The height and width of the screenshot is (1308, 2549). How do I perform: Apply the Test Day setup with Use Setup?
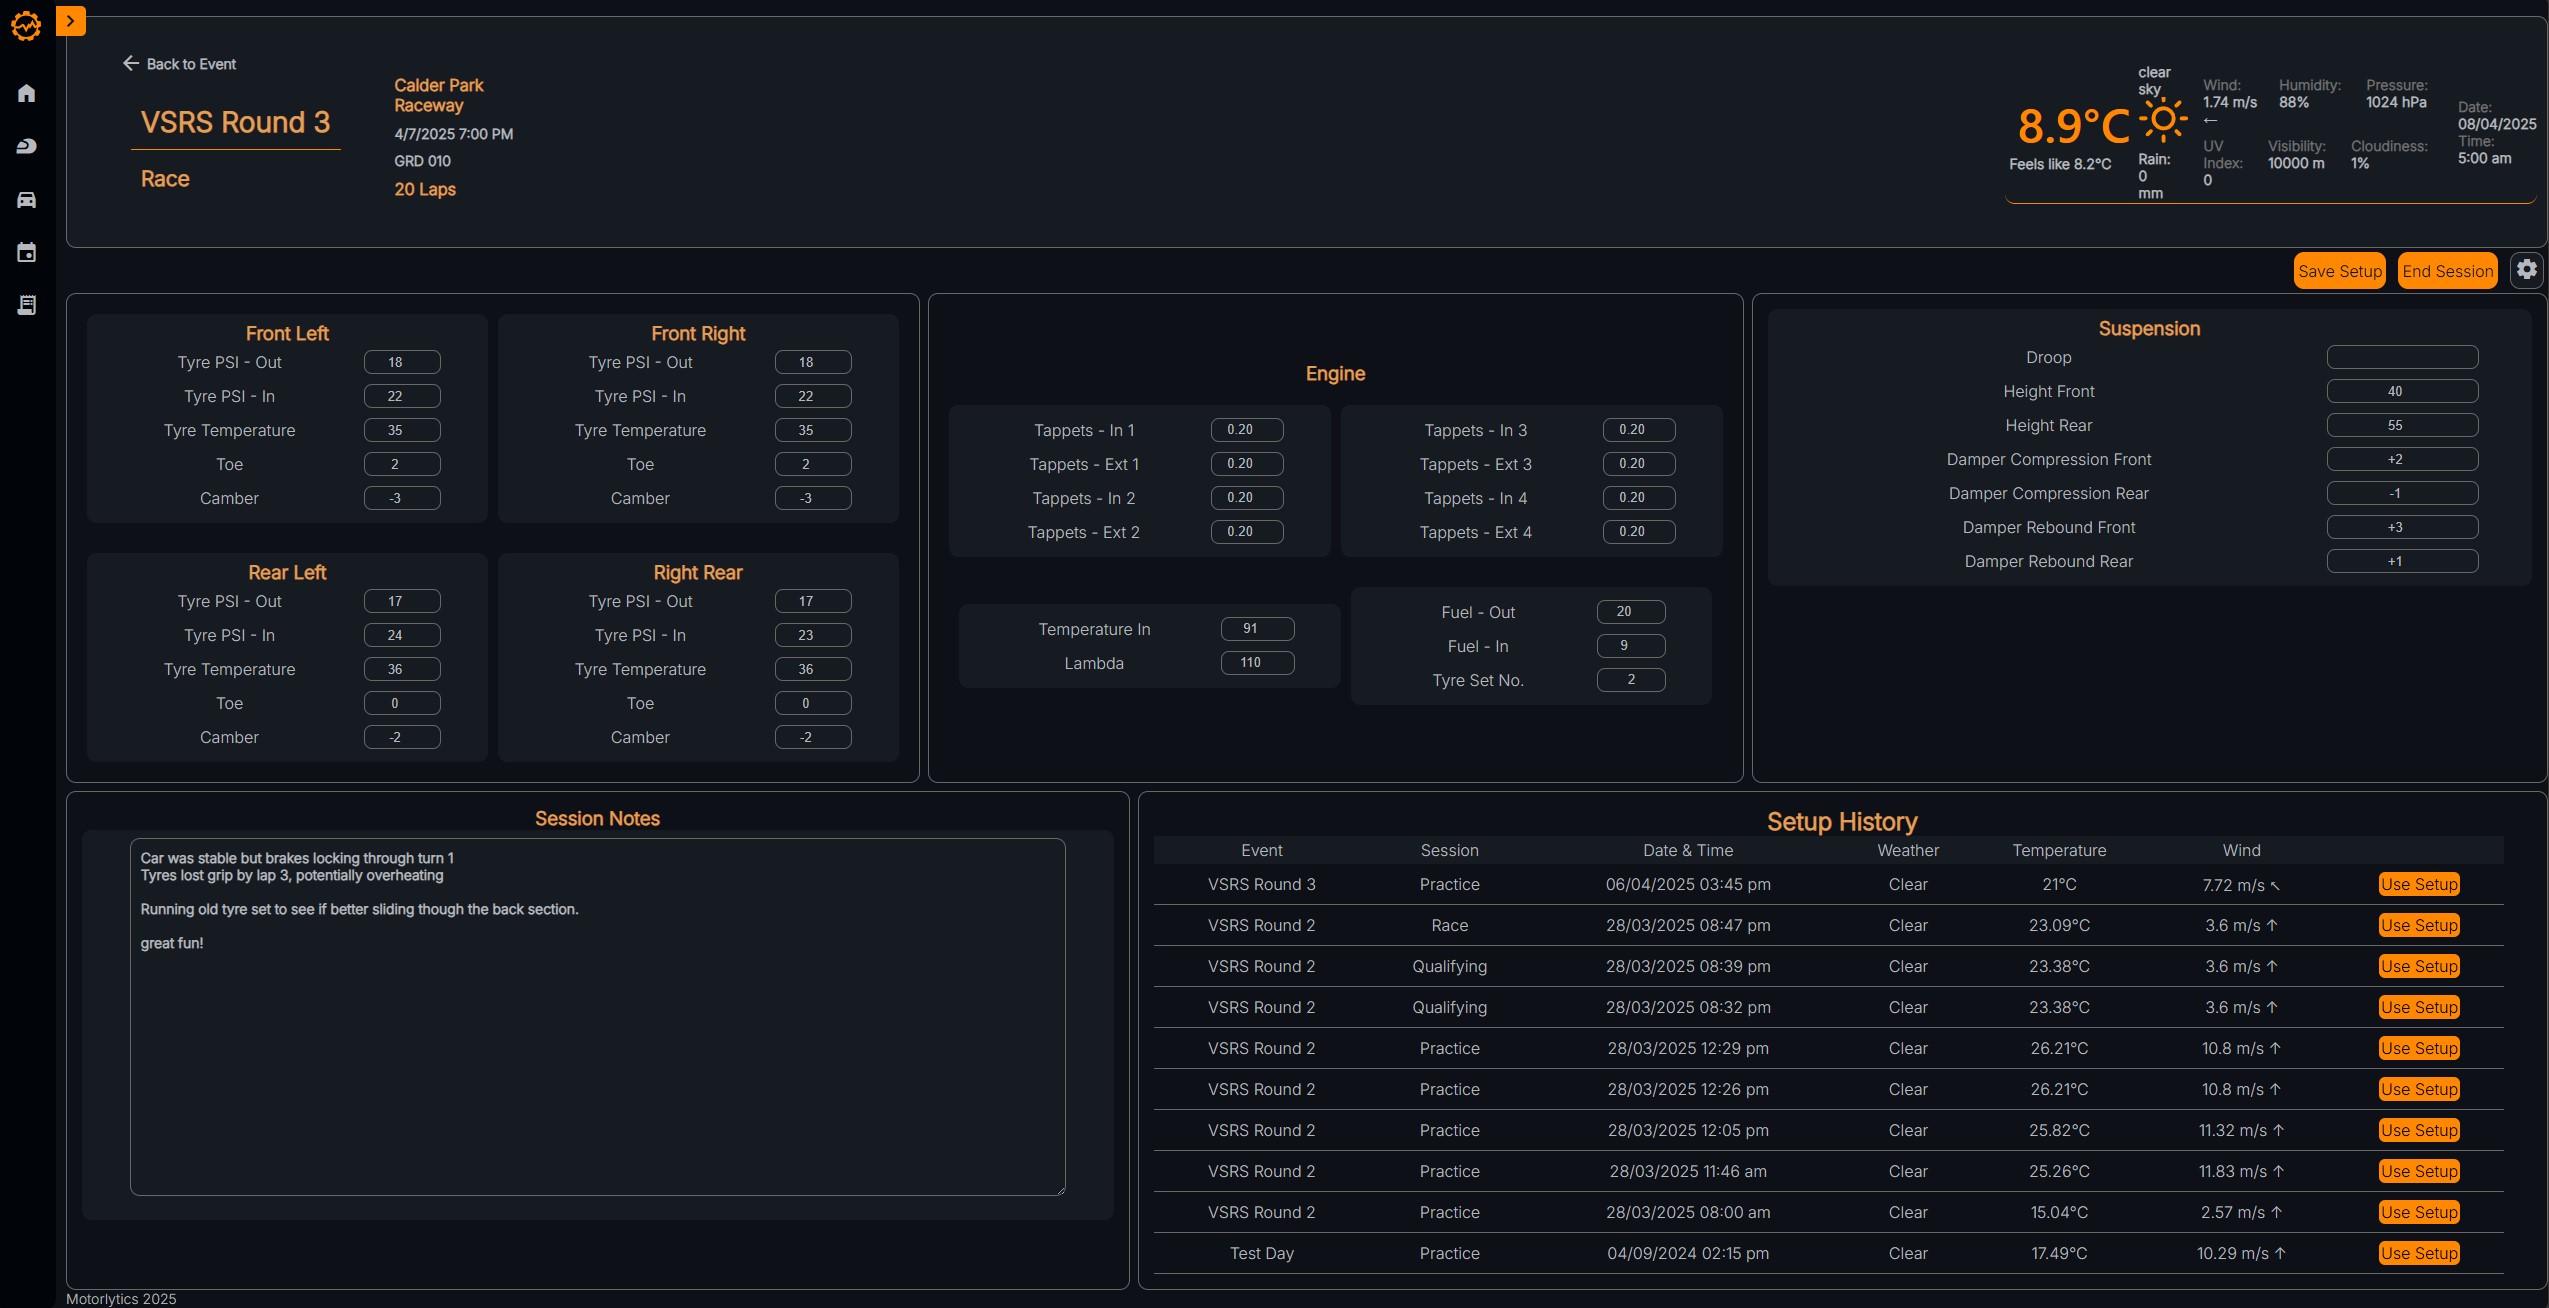2418,1253
